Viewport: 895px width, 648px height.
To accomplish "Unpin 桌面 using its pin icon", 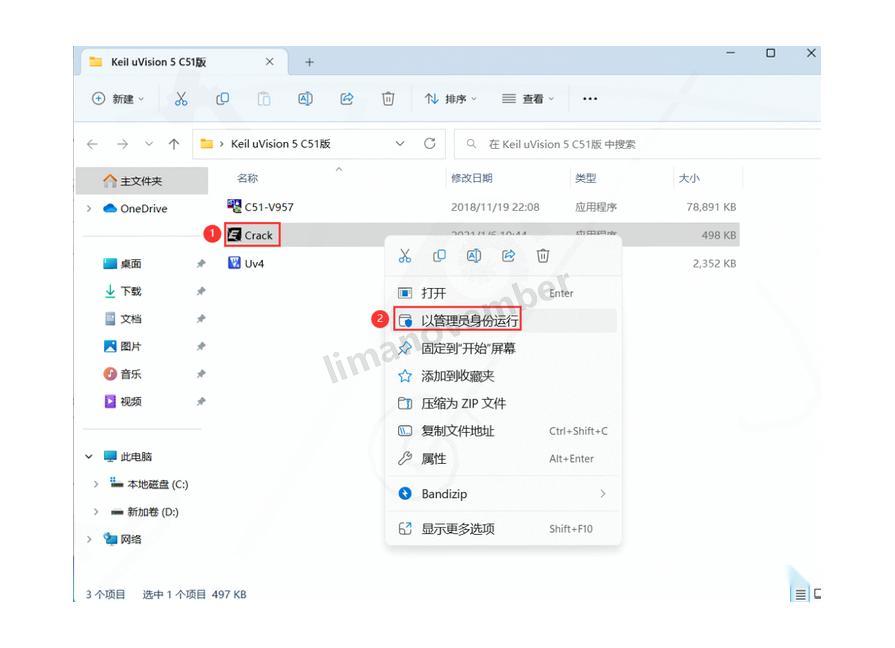I will tap(201, 264).
